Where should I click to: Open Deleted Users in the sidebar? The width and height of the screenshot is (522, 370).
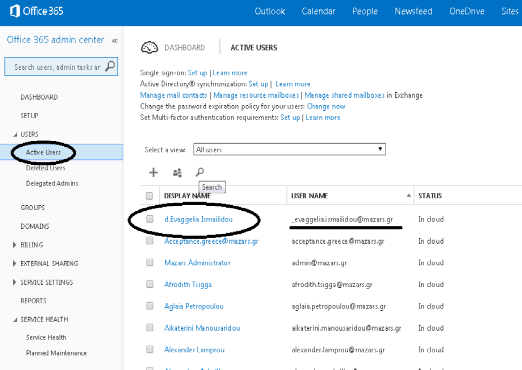point(45,168)
